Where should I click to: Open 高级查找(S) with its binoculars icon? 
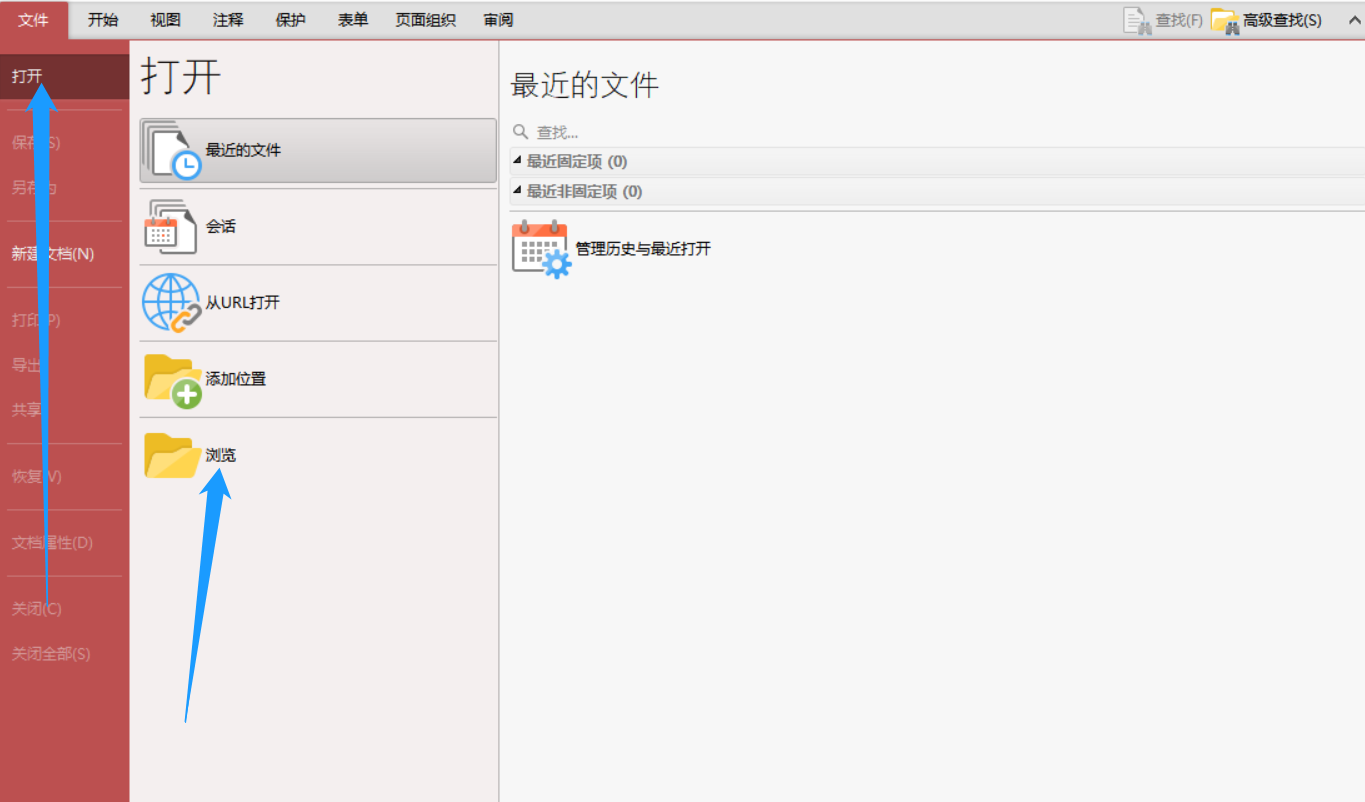[1226, 19]
